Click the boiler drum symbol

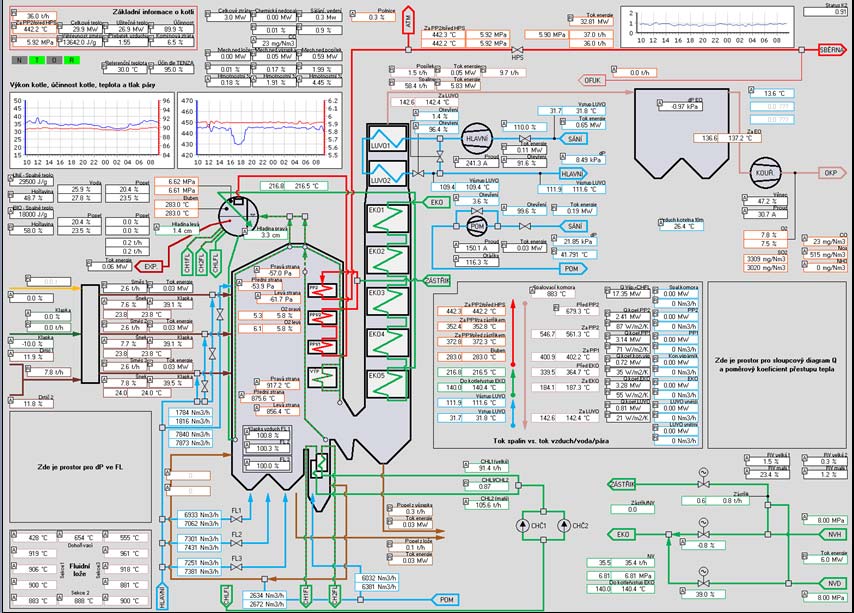[x=238, y=216]
